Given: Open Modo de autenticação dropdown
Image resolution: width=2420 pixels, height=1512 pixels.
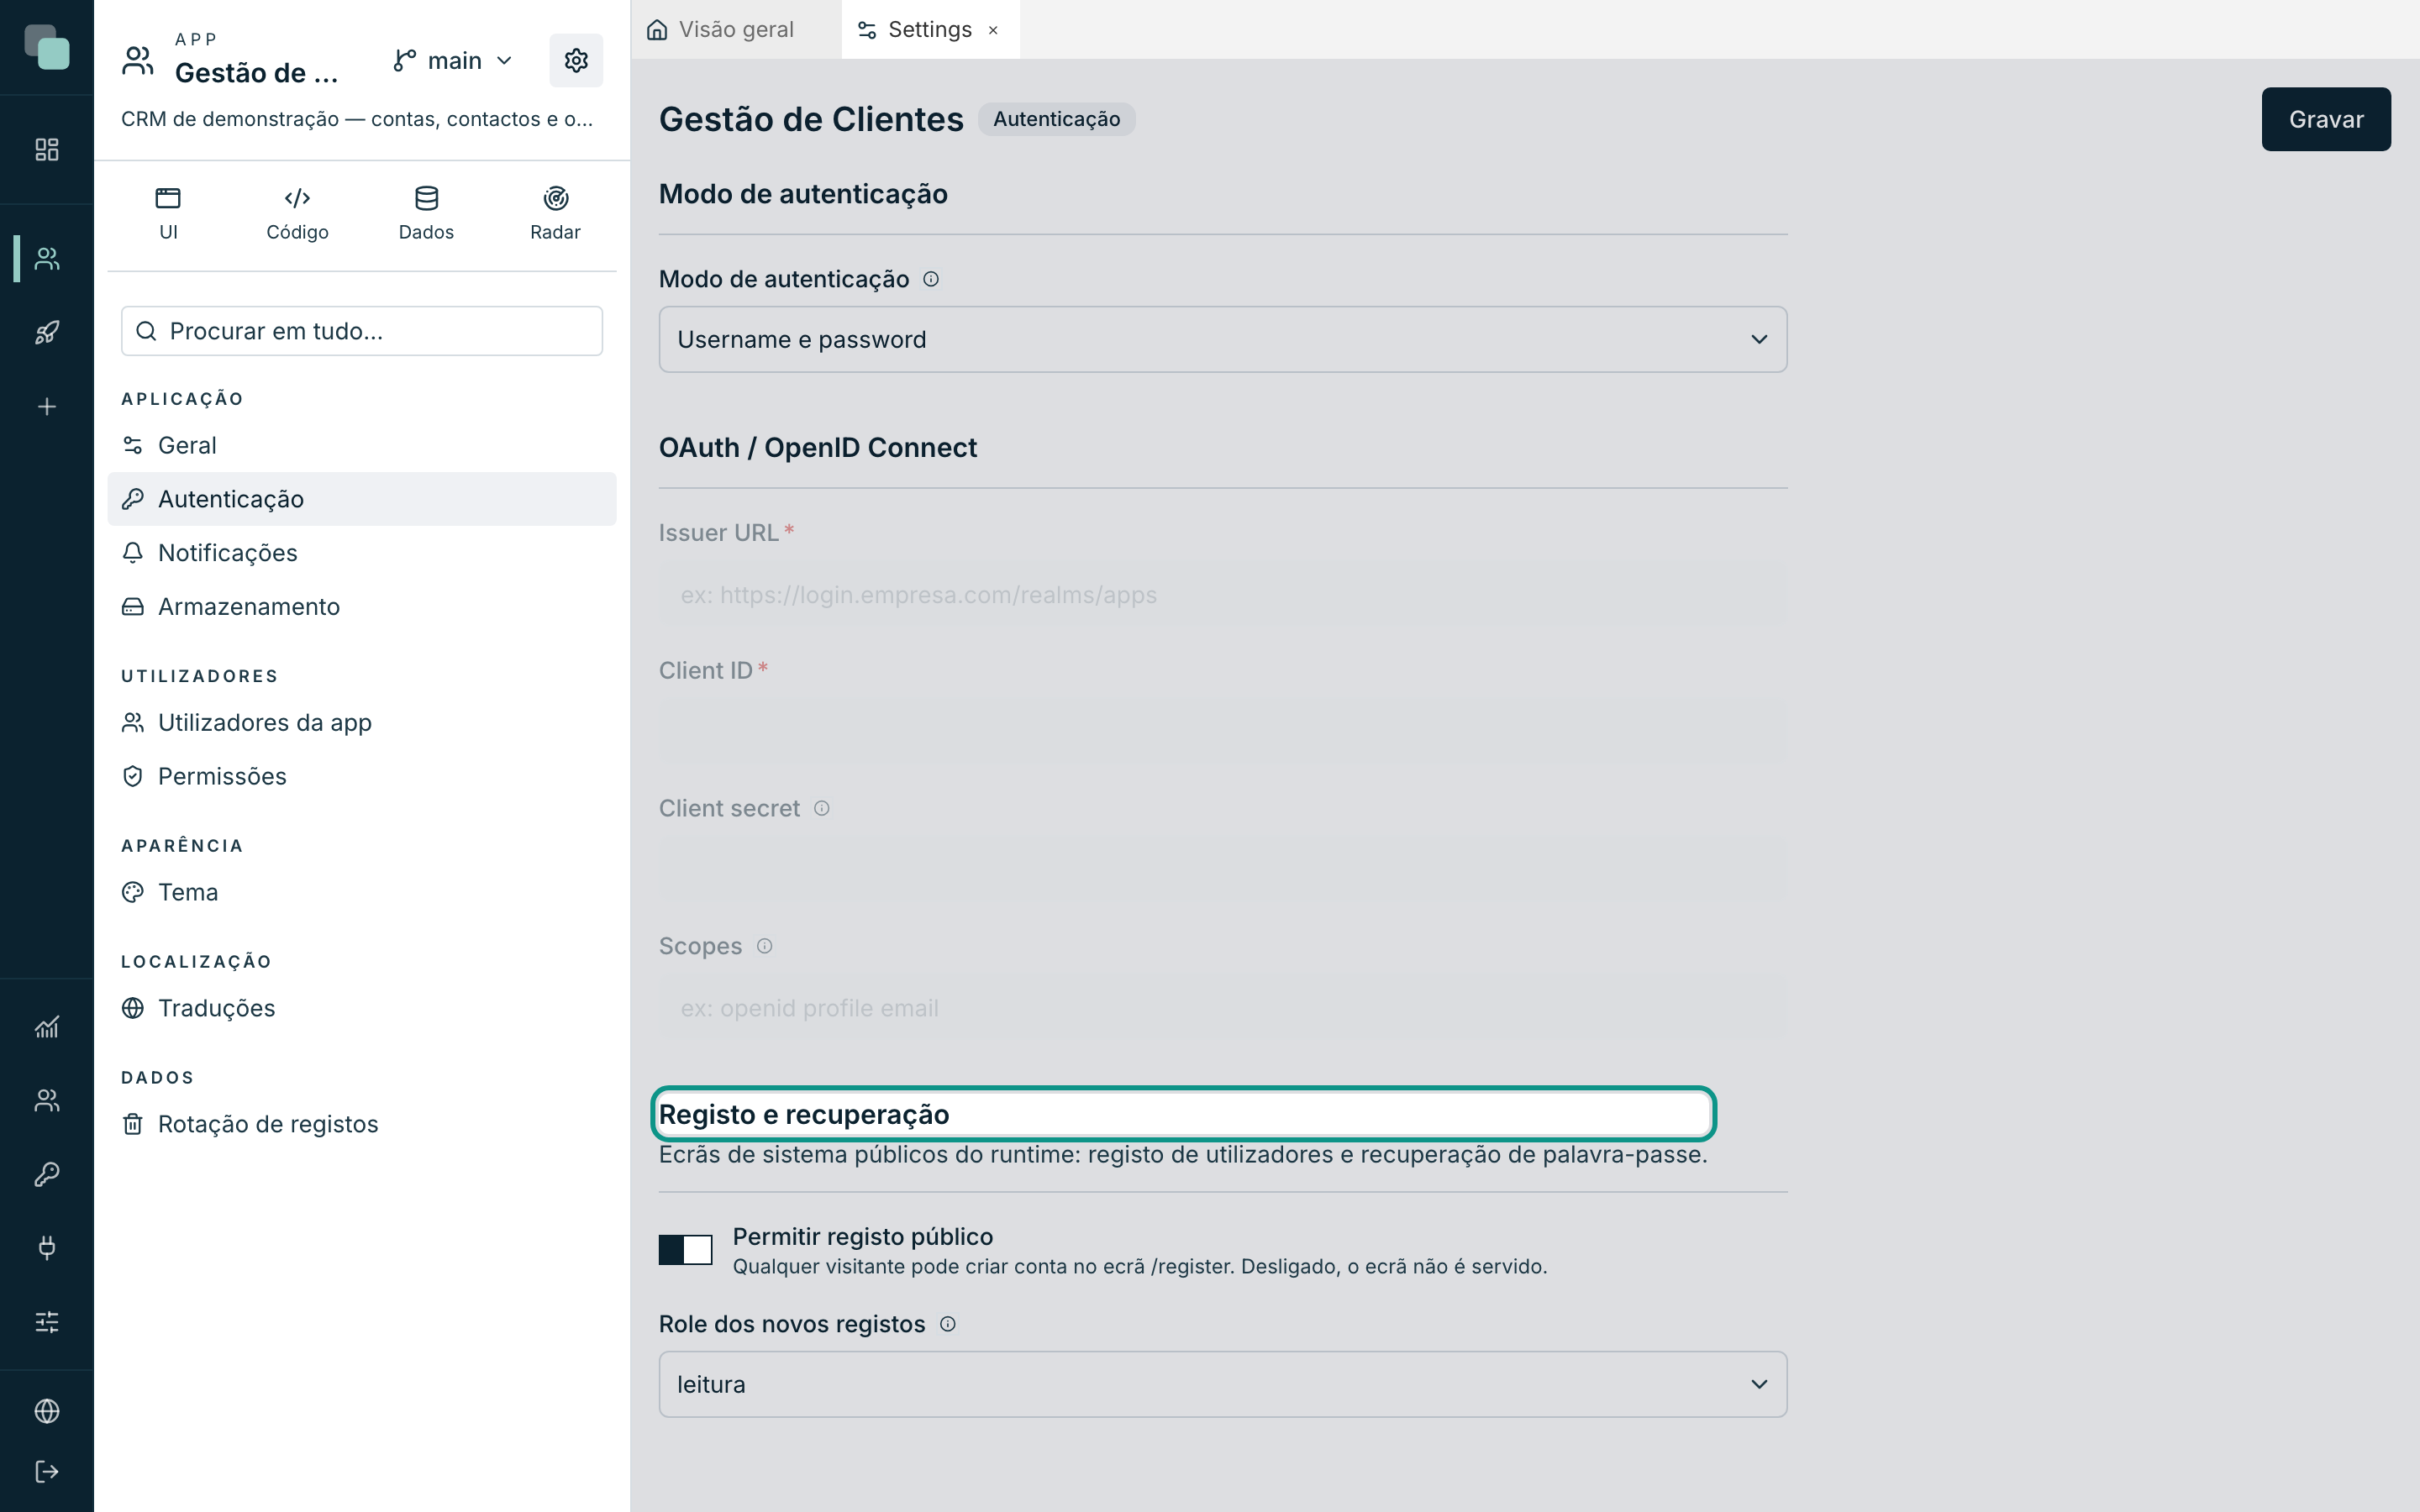Looking at the screenshot, I should coord(1222,339).
